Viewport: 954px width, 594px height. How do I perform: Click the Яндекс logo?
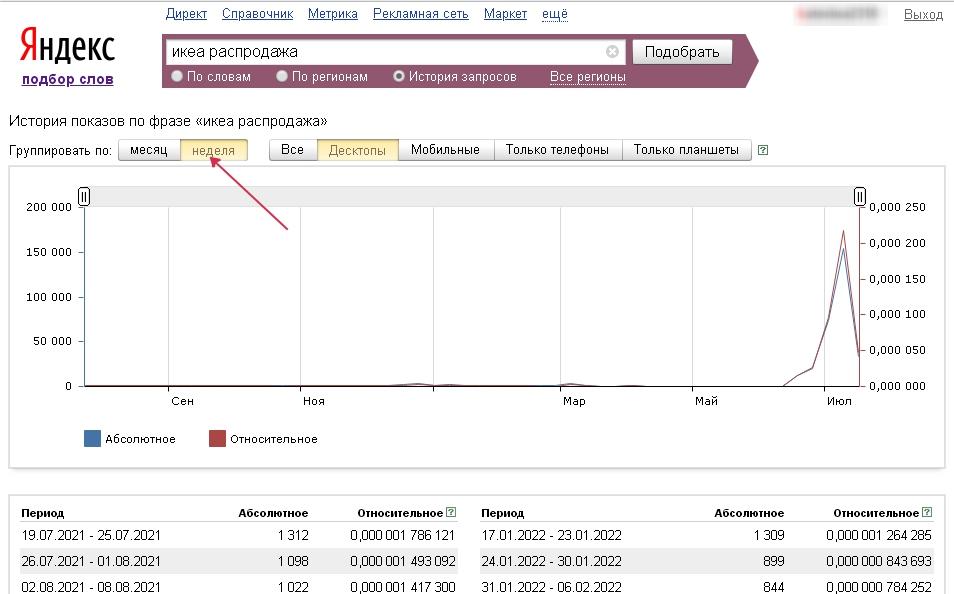point(67,47)
